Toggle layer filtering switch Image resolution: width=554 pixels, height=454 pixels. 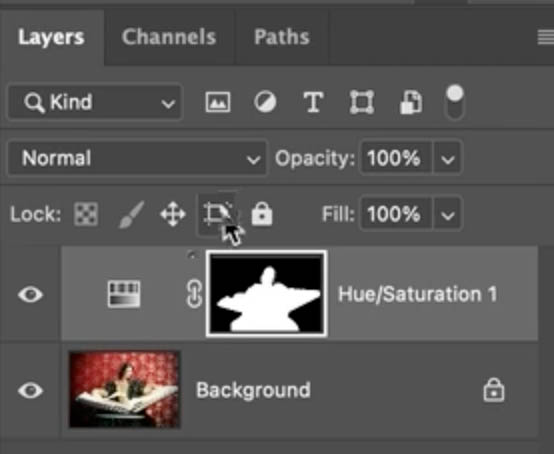(455, 102)
